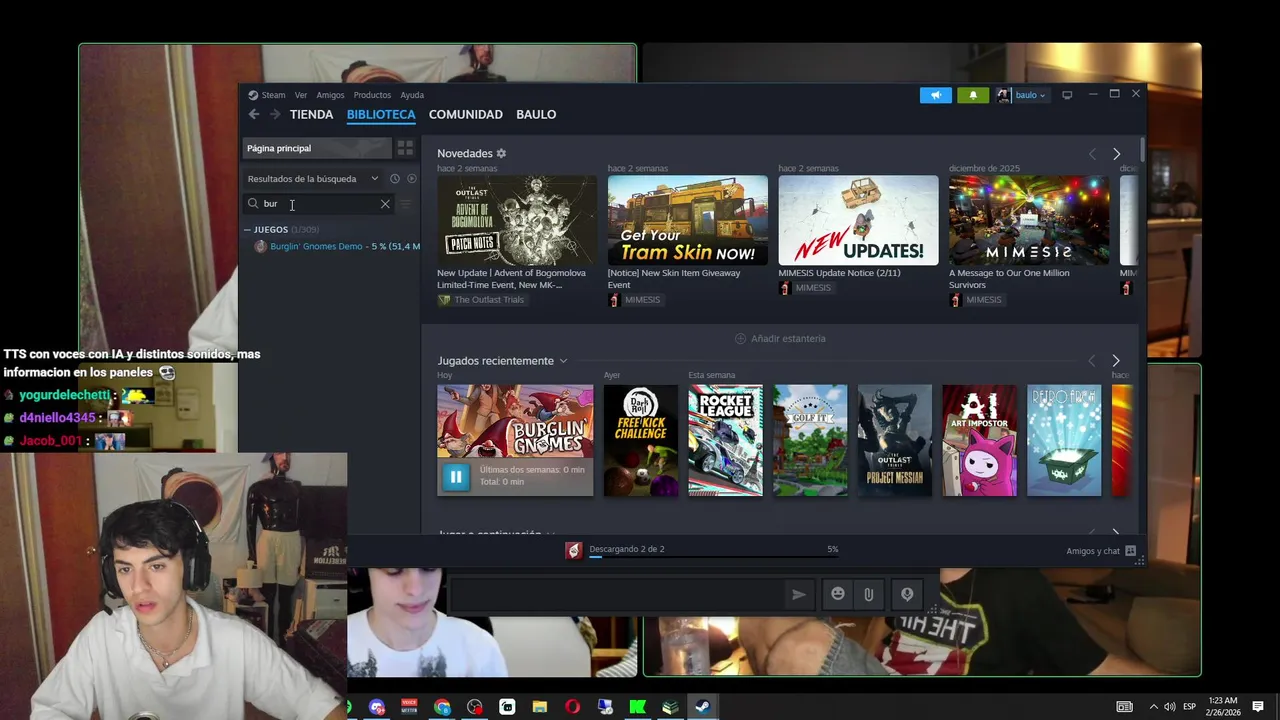Screen dimensions: 1280x720
Task: Click the Steam library vertical scrollbar
Action: coord(1142,151)
